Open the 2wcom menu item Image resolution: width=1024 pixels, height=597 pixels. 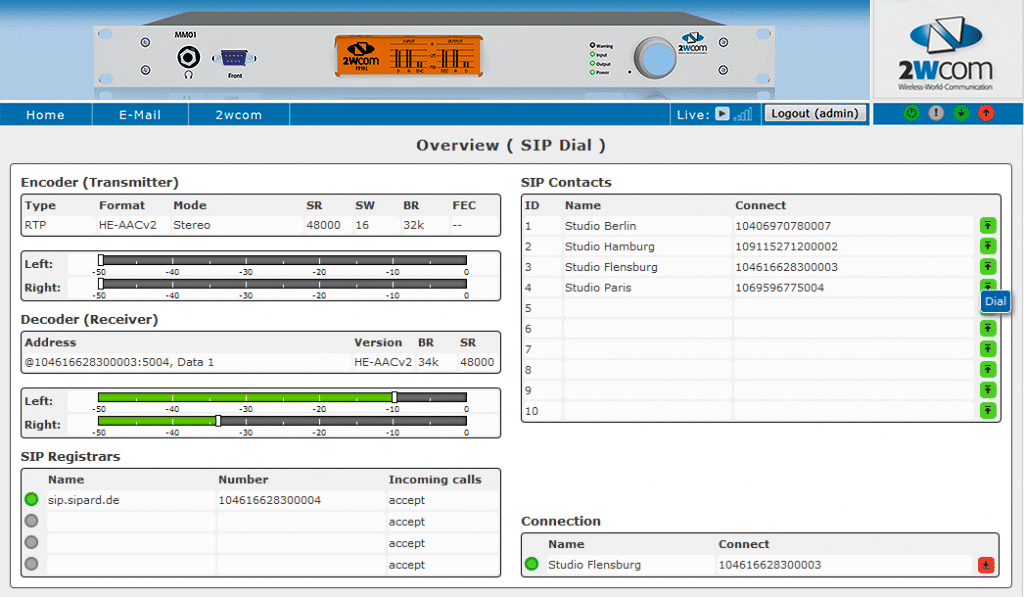tap(239, 115)
